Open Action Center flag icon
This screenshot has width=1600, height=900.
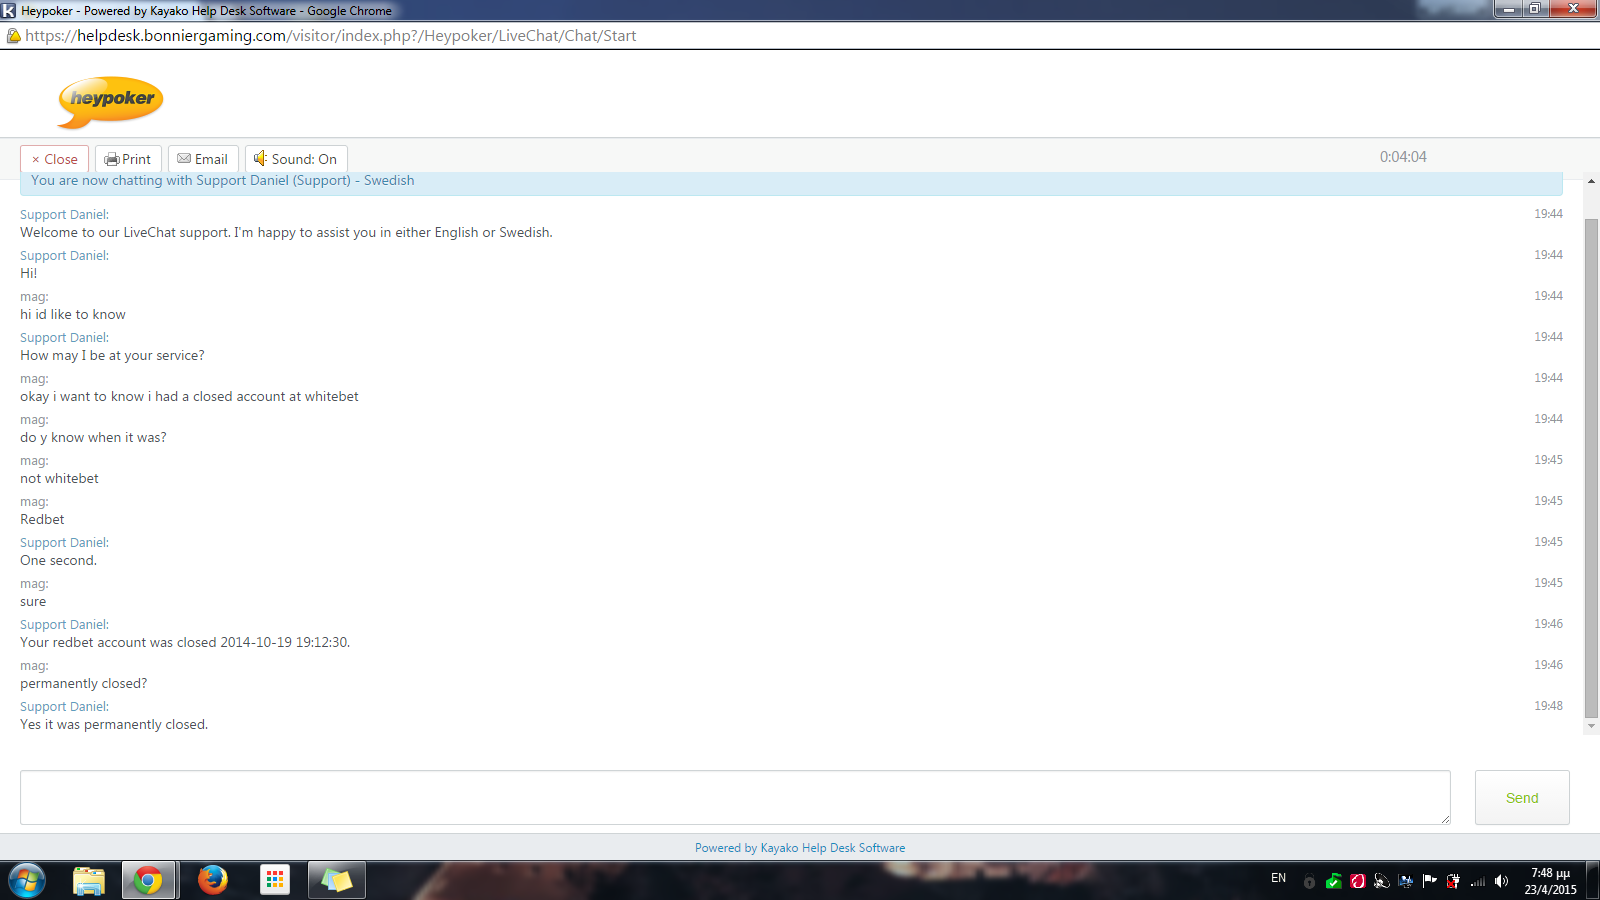tap(1429, 881)
